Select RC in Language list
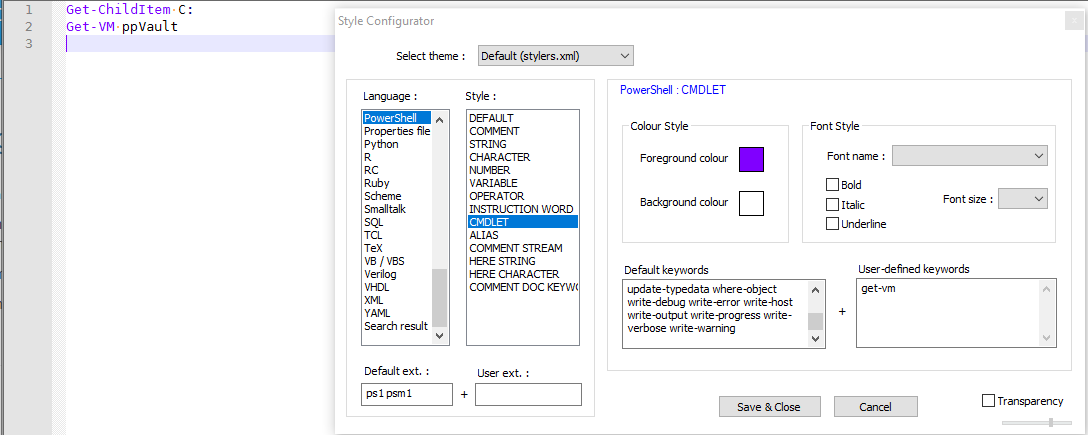 (397, 170)
